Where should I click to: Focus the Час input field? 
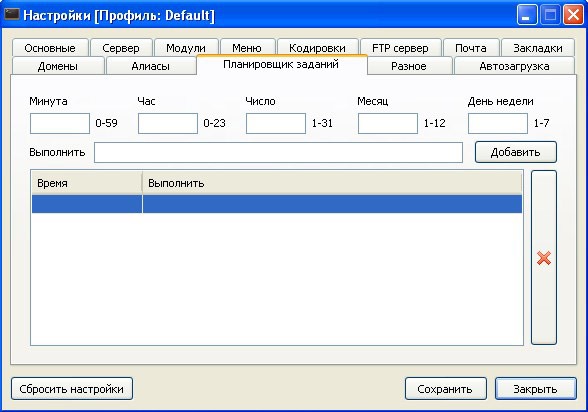[168, 123]
